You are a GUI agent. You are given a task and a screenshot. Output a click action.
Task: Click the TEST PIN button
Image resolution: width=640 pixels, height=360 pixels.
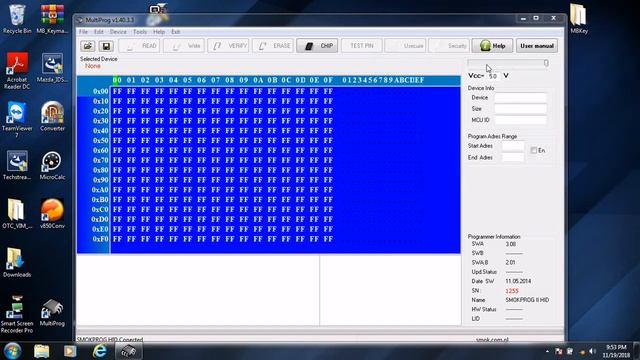click(x=362, y=46)
